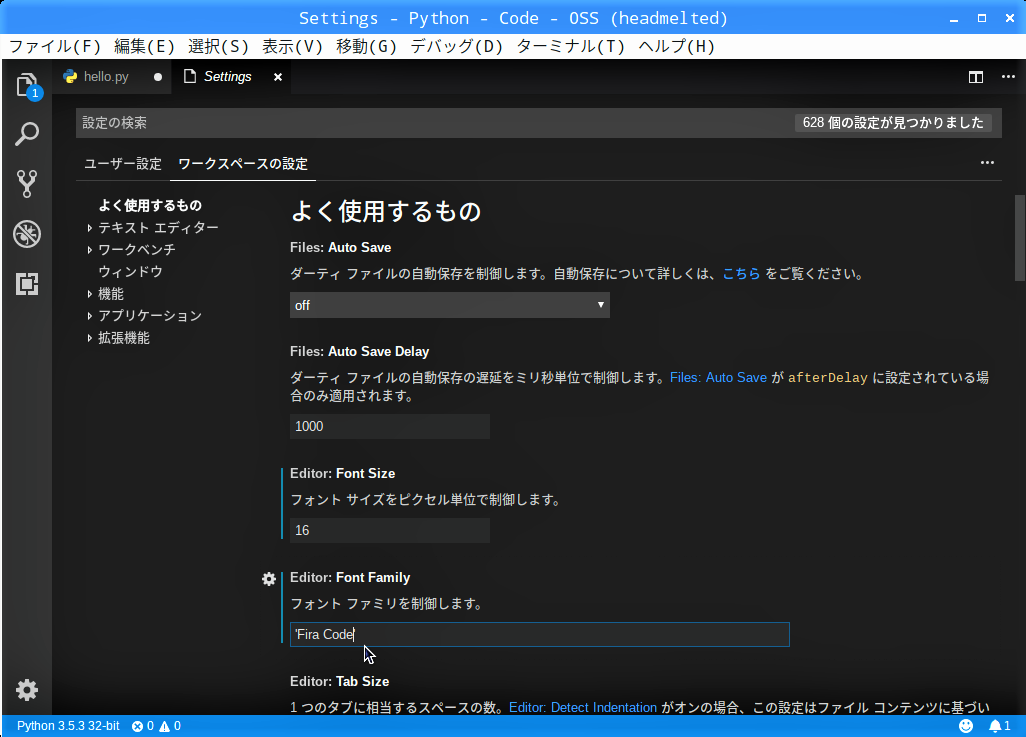Switch to ワークスペースの設定 tab

pos(243,164)
